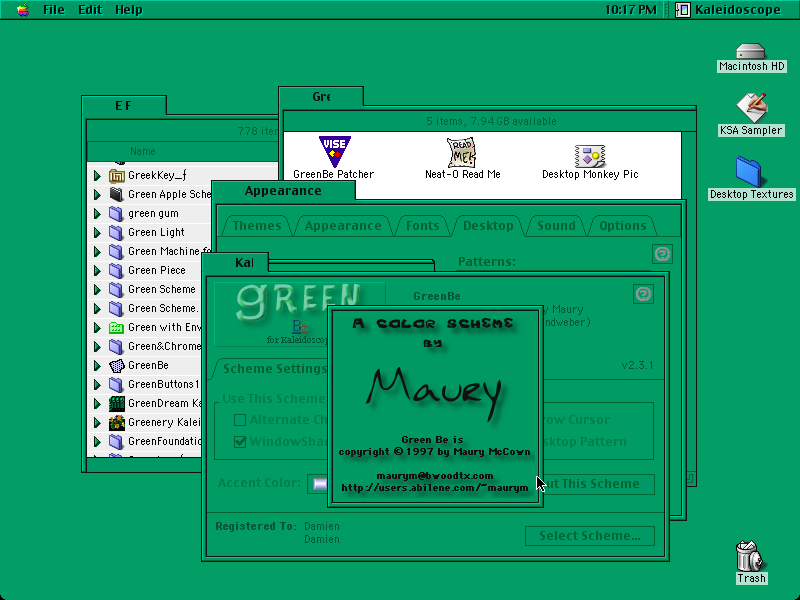Open the Apple menu
This screenshot has height=600, width=800.
click(22, 10)
